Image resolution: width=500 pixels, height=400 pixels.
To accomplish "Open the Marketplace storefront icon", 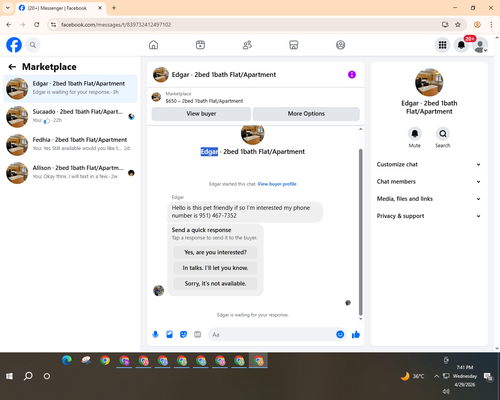I will coord(293,45).
